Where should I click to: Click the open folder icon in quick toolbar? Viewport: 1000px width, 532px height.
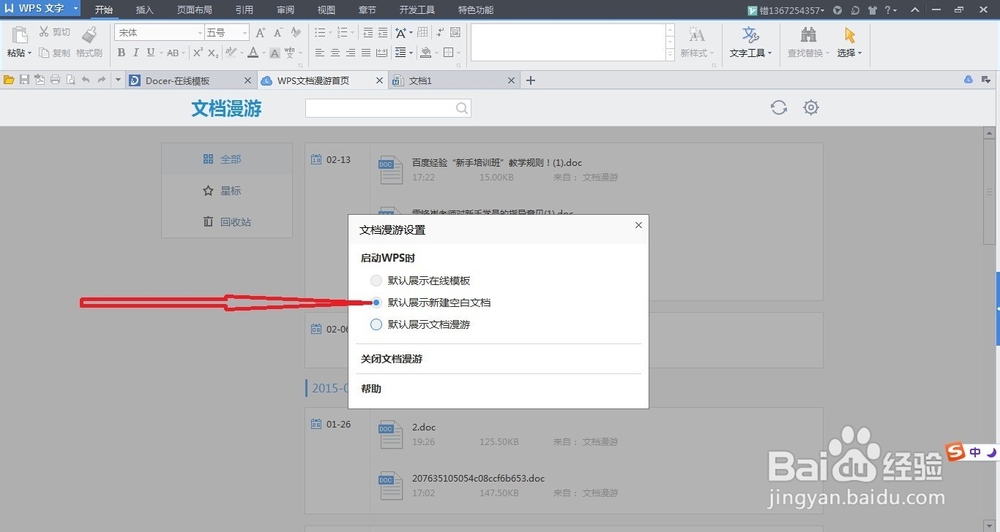[x=9, y=80]
